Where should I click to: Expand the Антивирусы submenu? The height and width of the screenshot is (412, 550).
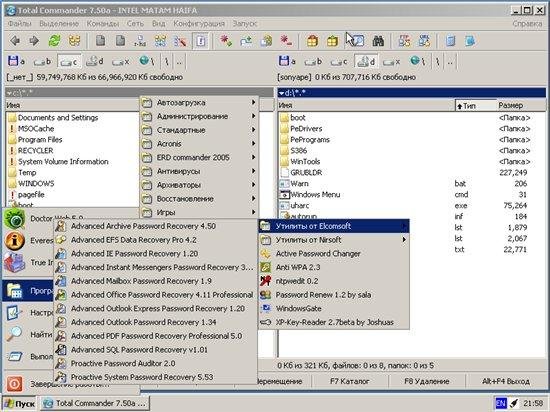(199, 171)
